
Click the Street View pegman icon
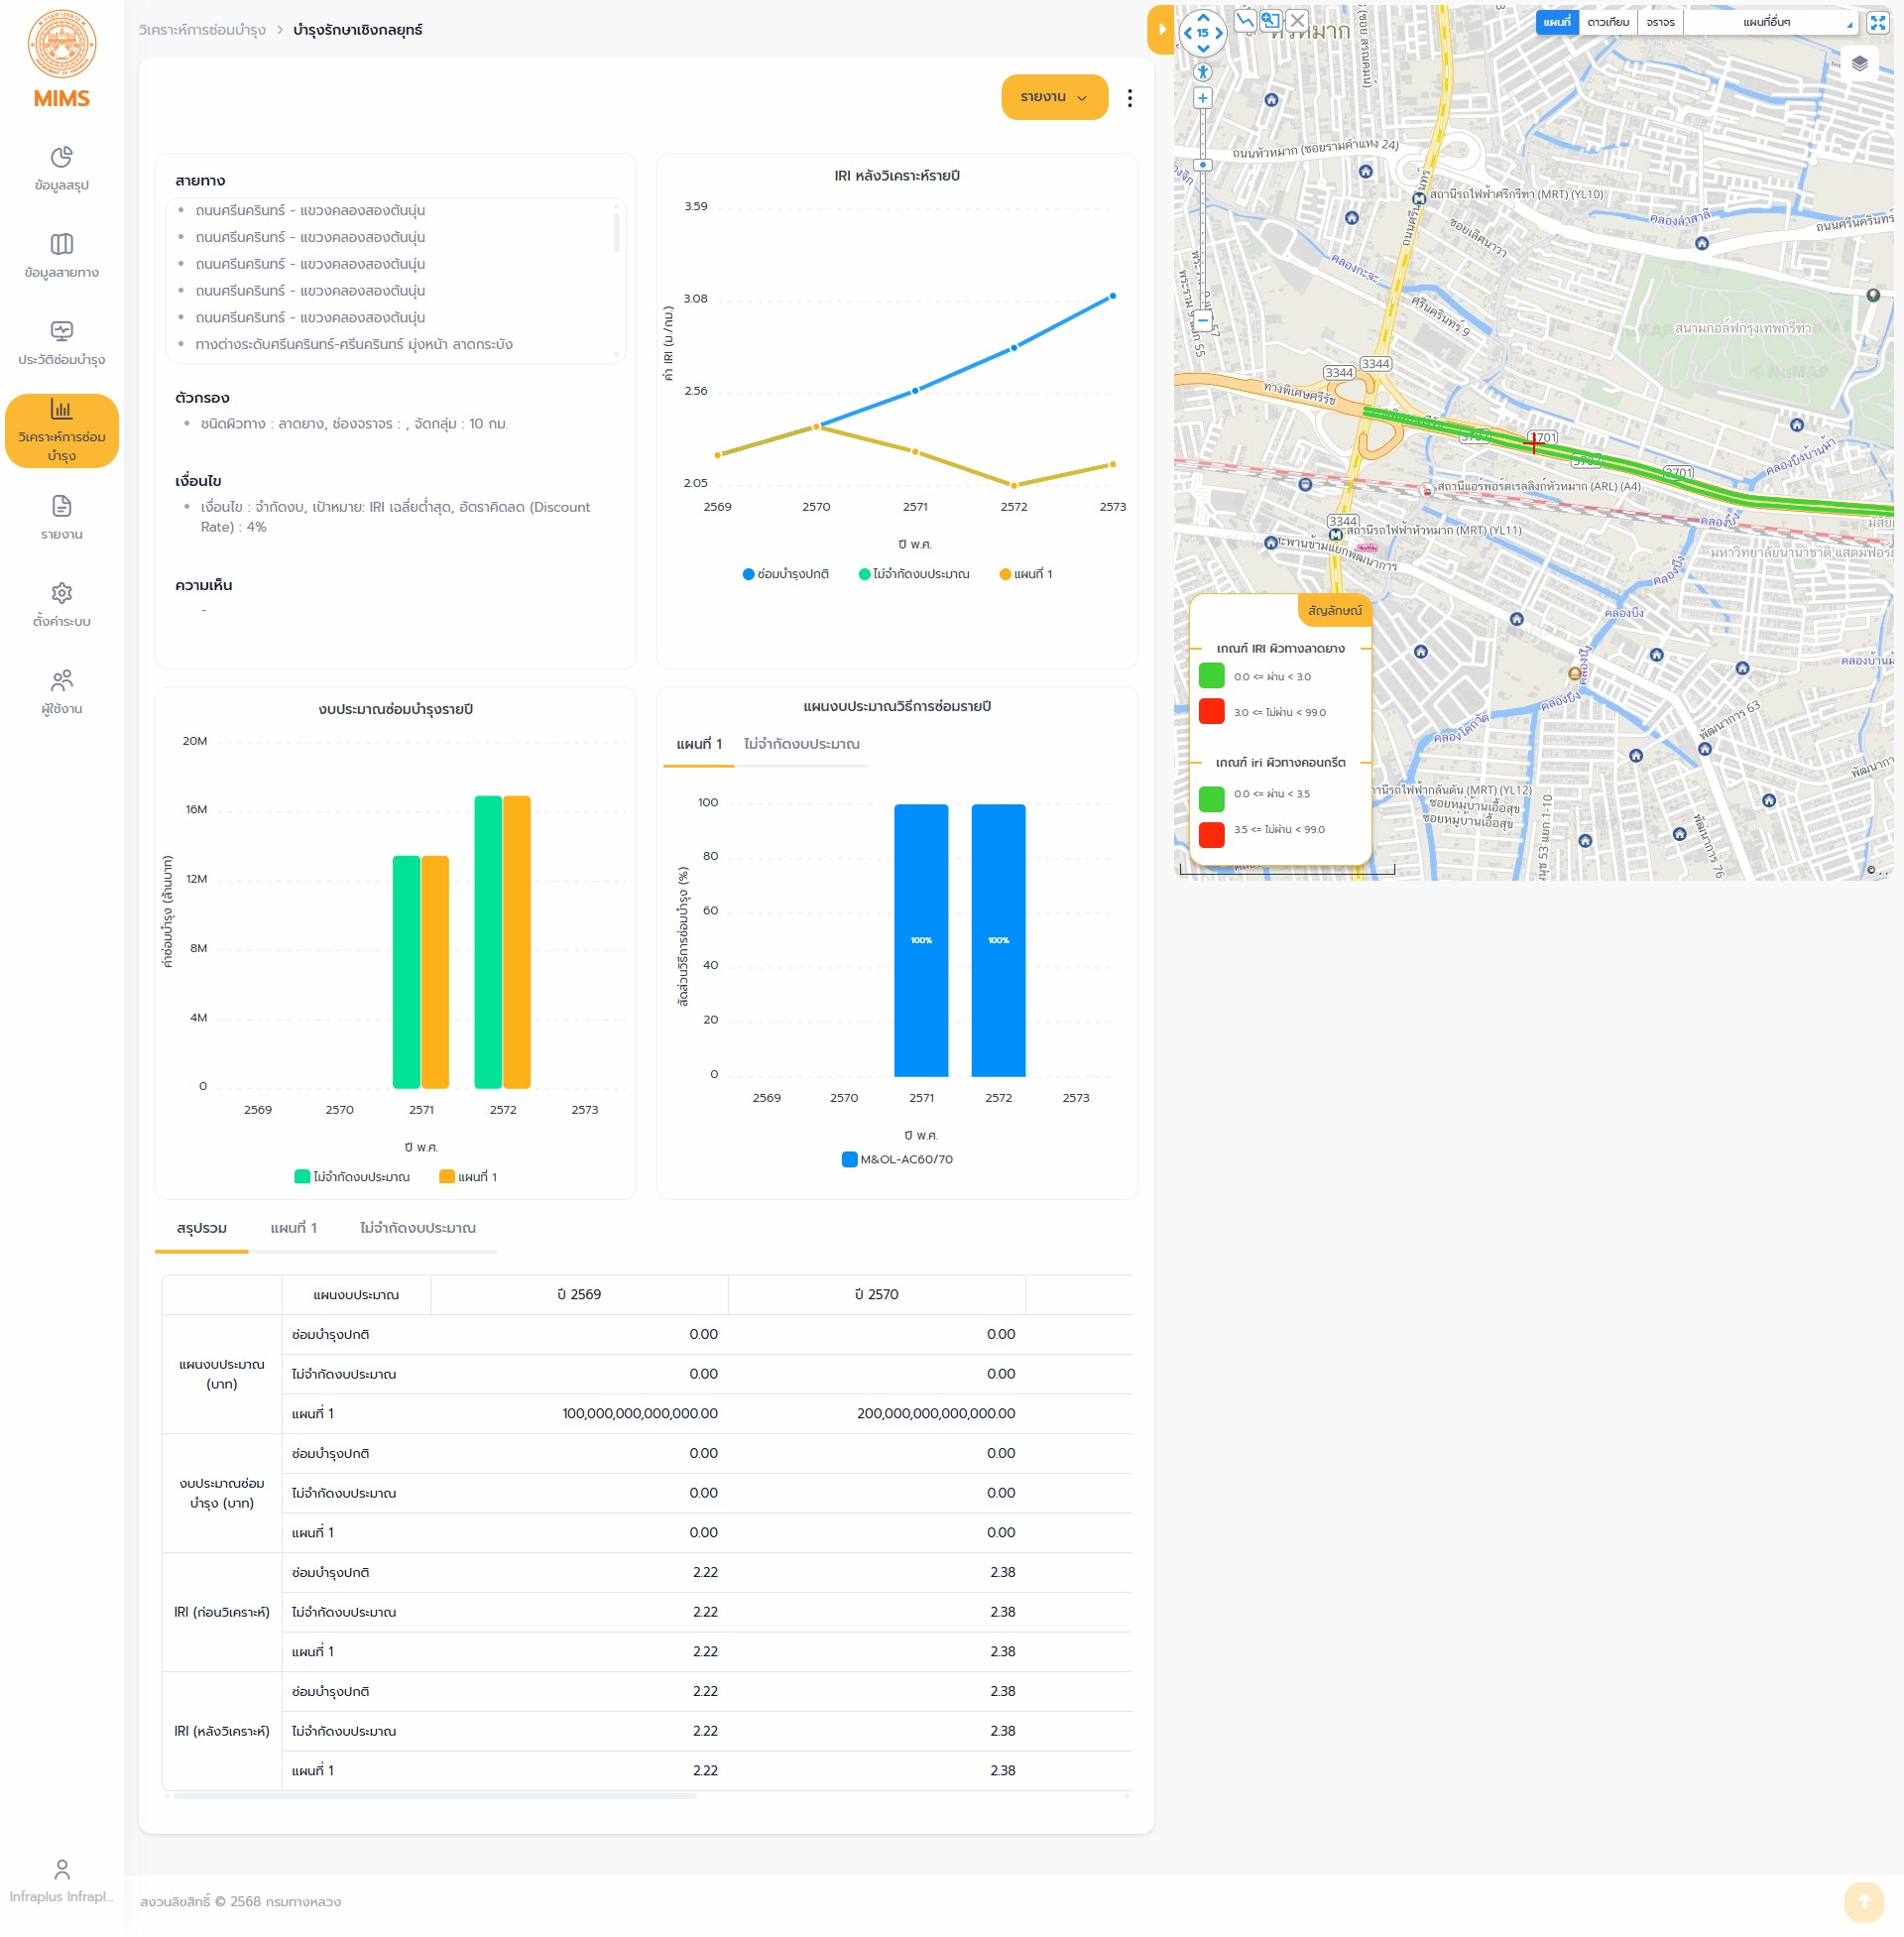1203,72
